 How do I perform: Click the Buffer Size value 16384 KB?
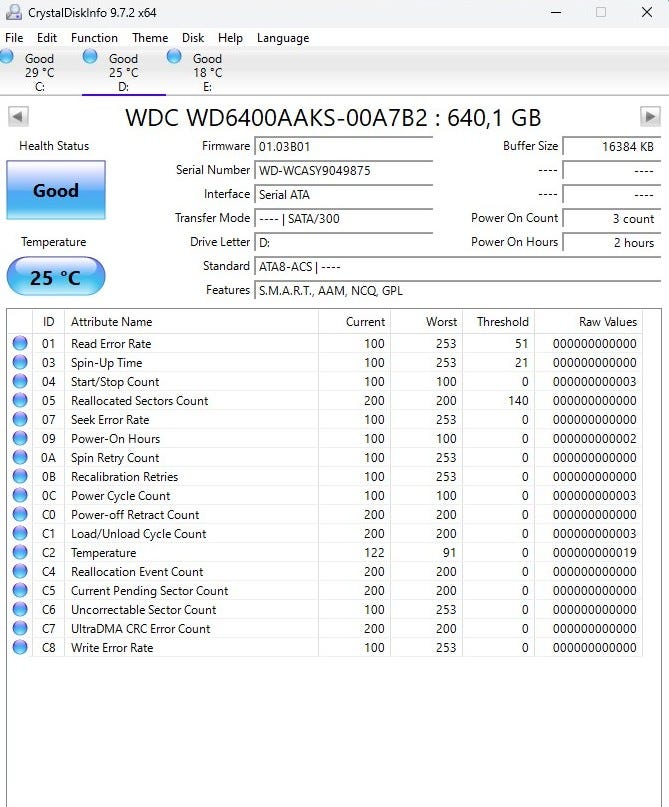coord(612,147)
